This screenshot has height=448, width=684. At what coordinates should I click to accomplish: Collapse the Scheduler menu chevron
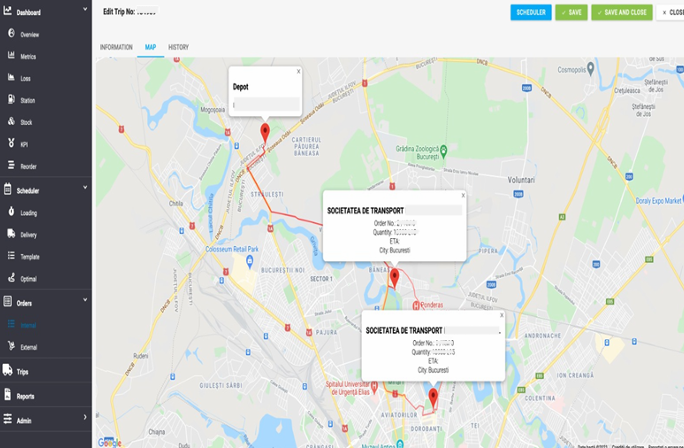click(x=85, y=188)
